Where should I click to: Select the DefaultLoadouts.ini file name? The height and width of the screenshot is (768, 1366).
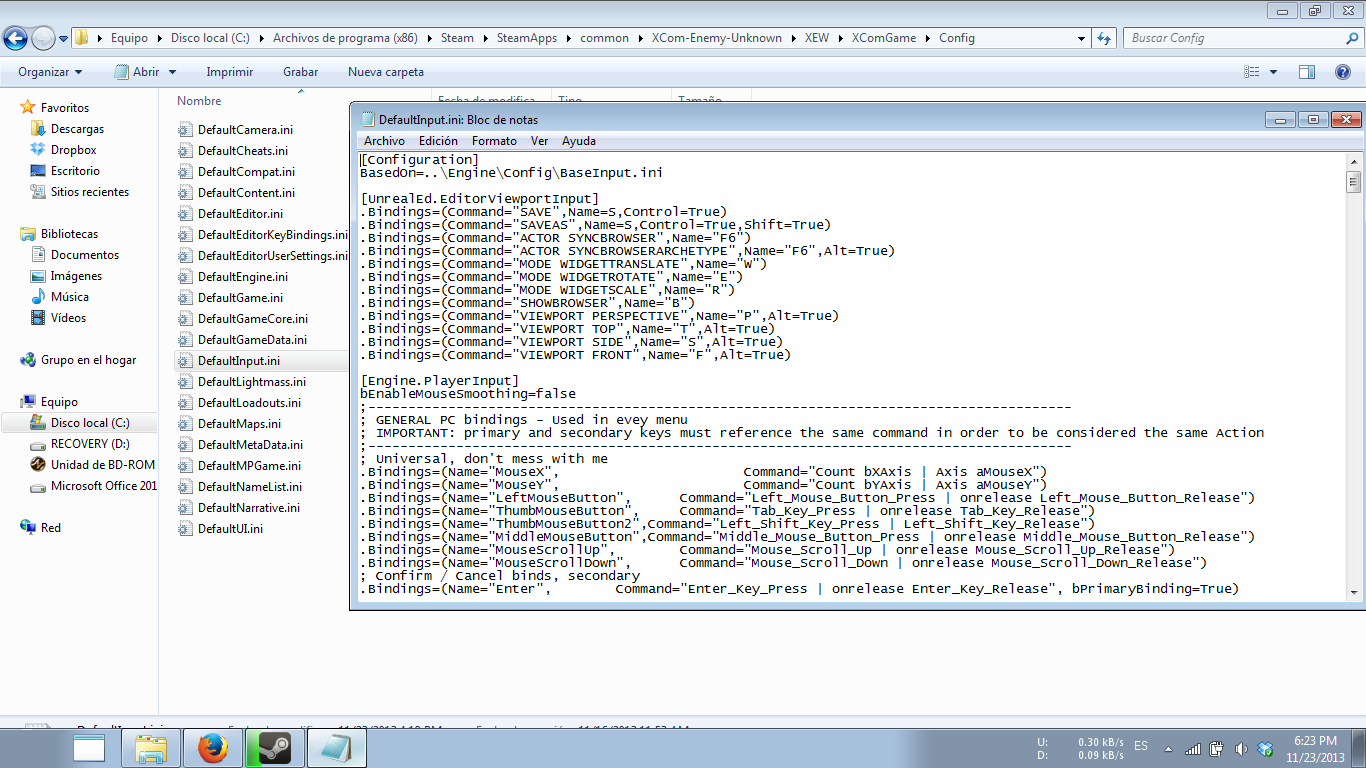tap(249, 403)
